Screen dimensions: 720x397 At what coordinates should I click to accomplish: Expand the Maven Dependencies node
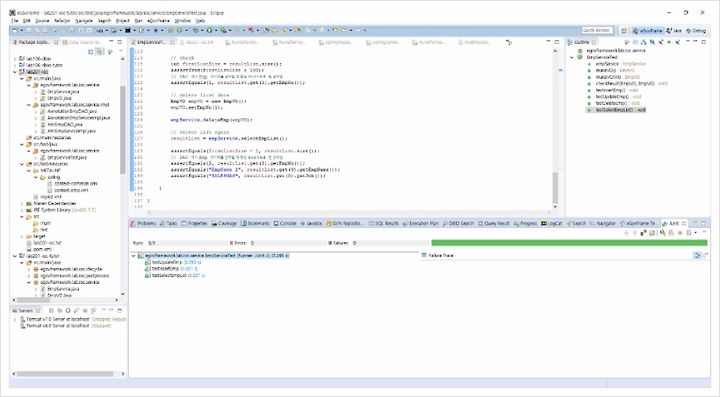(x=22, y=203)
